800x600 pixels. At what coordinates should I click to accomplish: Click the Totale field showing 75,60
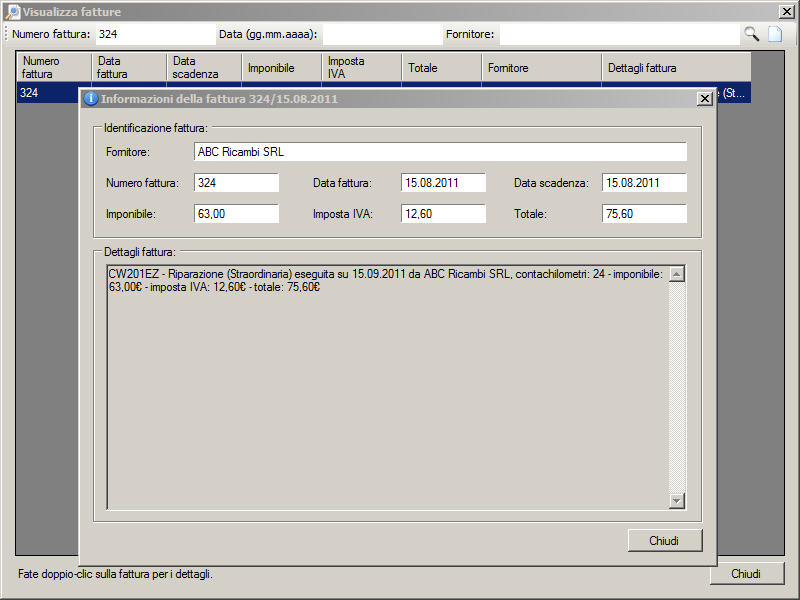(644, 214)
